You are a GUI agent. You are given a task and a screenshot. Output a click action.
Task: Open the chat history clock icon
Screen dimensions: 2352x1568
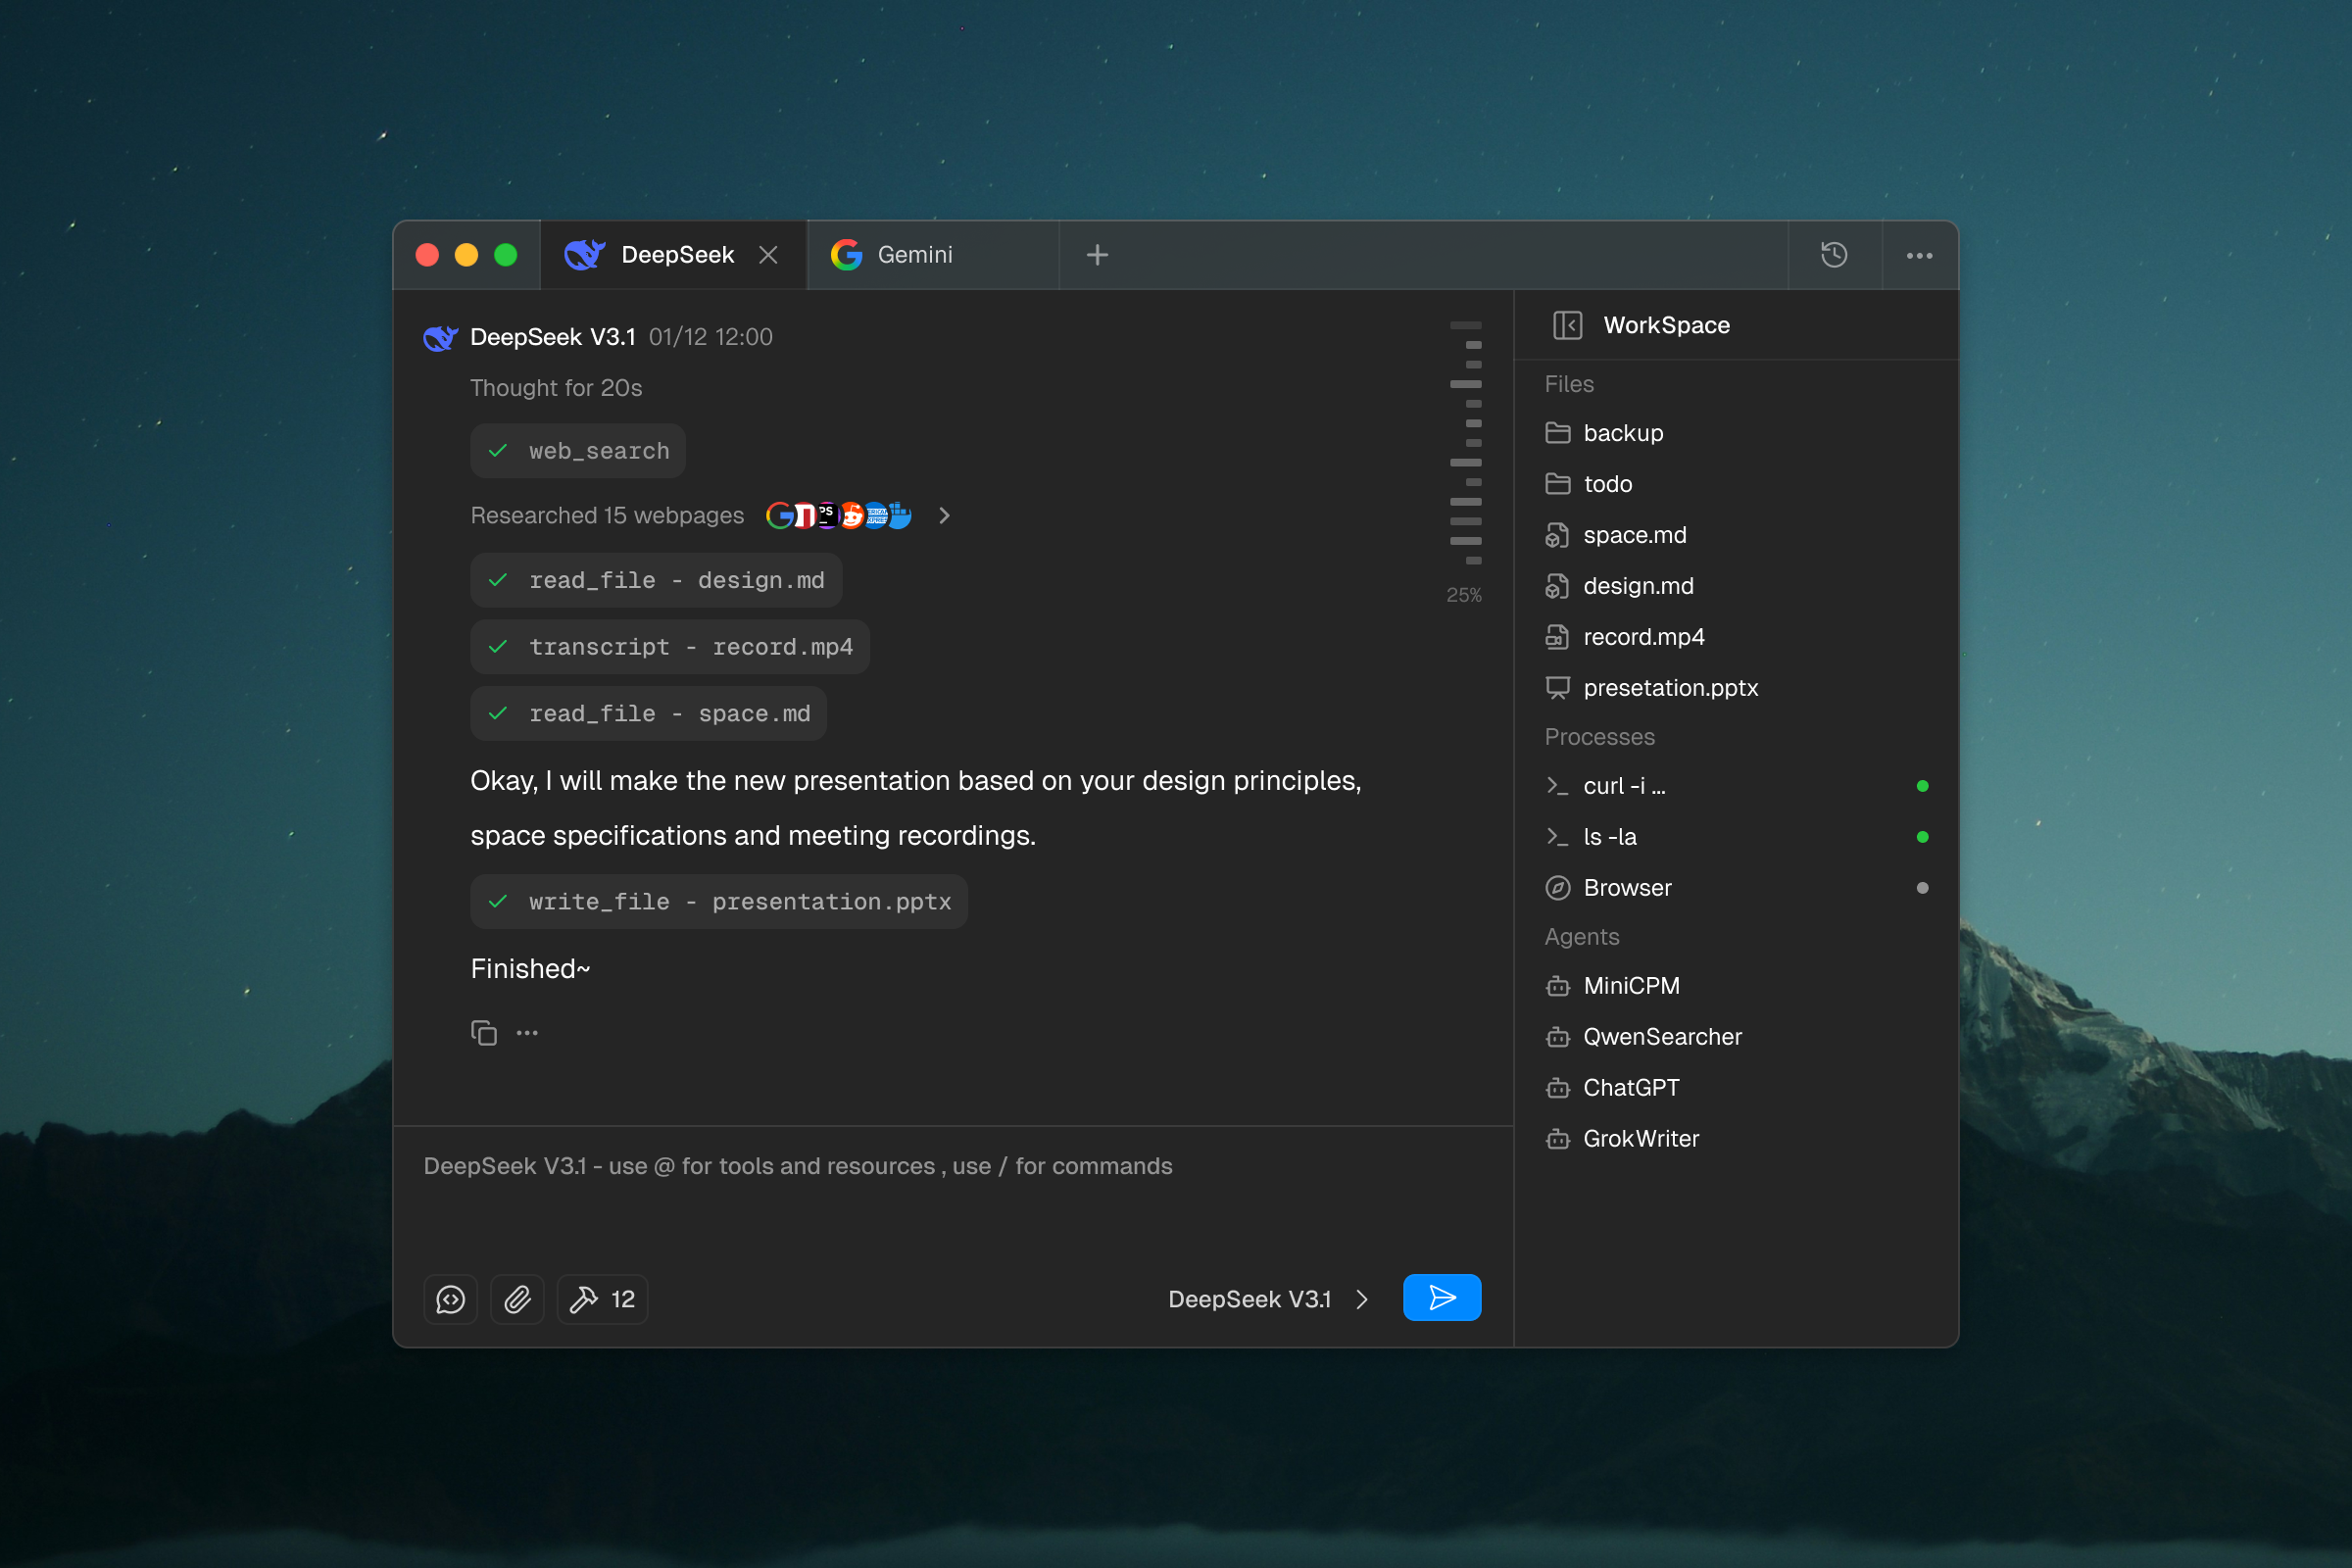coord(1833,255)
